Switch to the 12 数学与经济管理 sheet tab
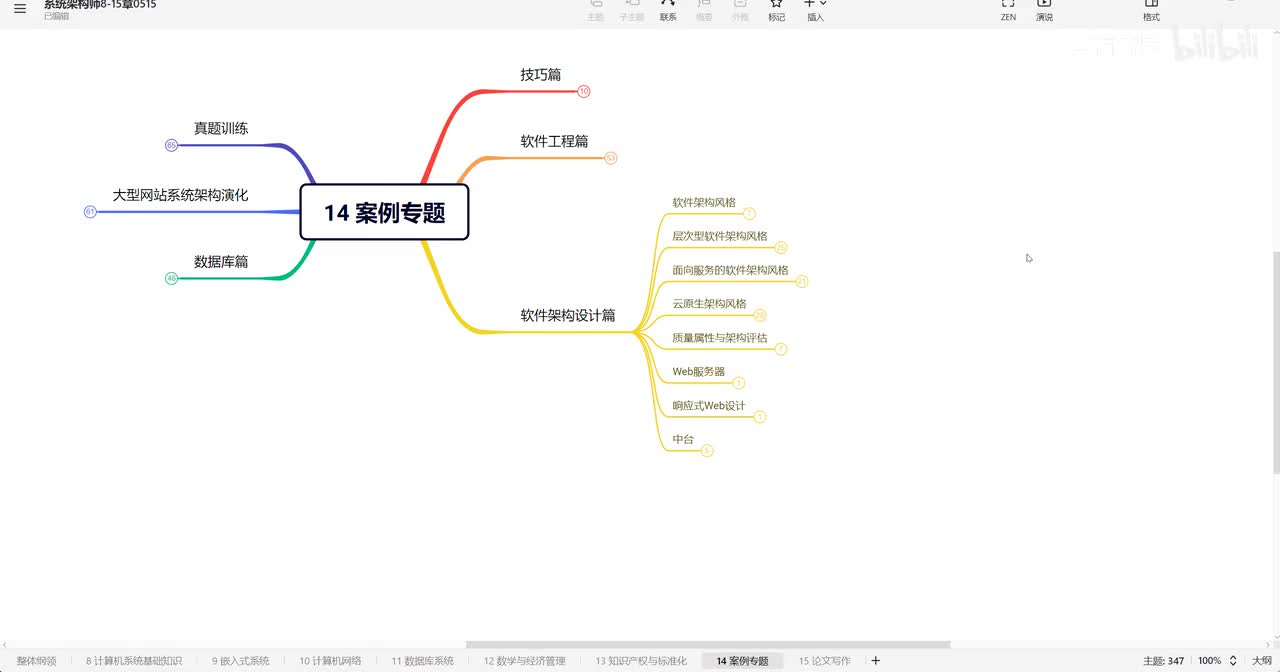 (524, 661)
